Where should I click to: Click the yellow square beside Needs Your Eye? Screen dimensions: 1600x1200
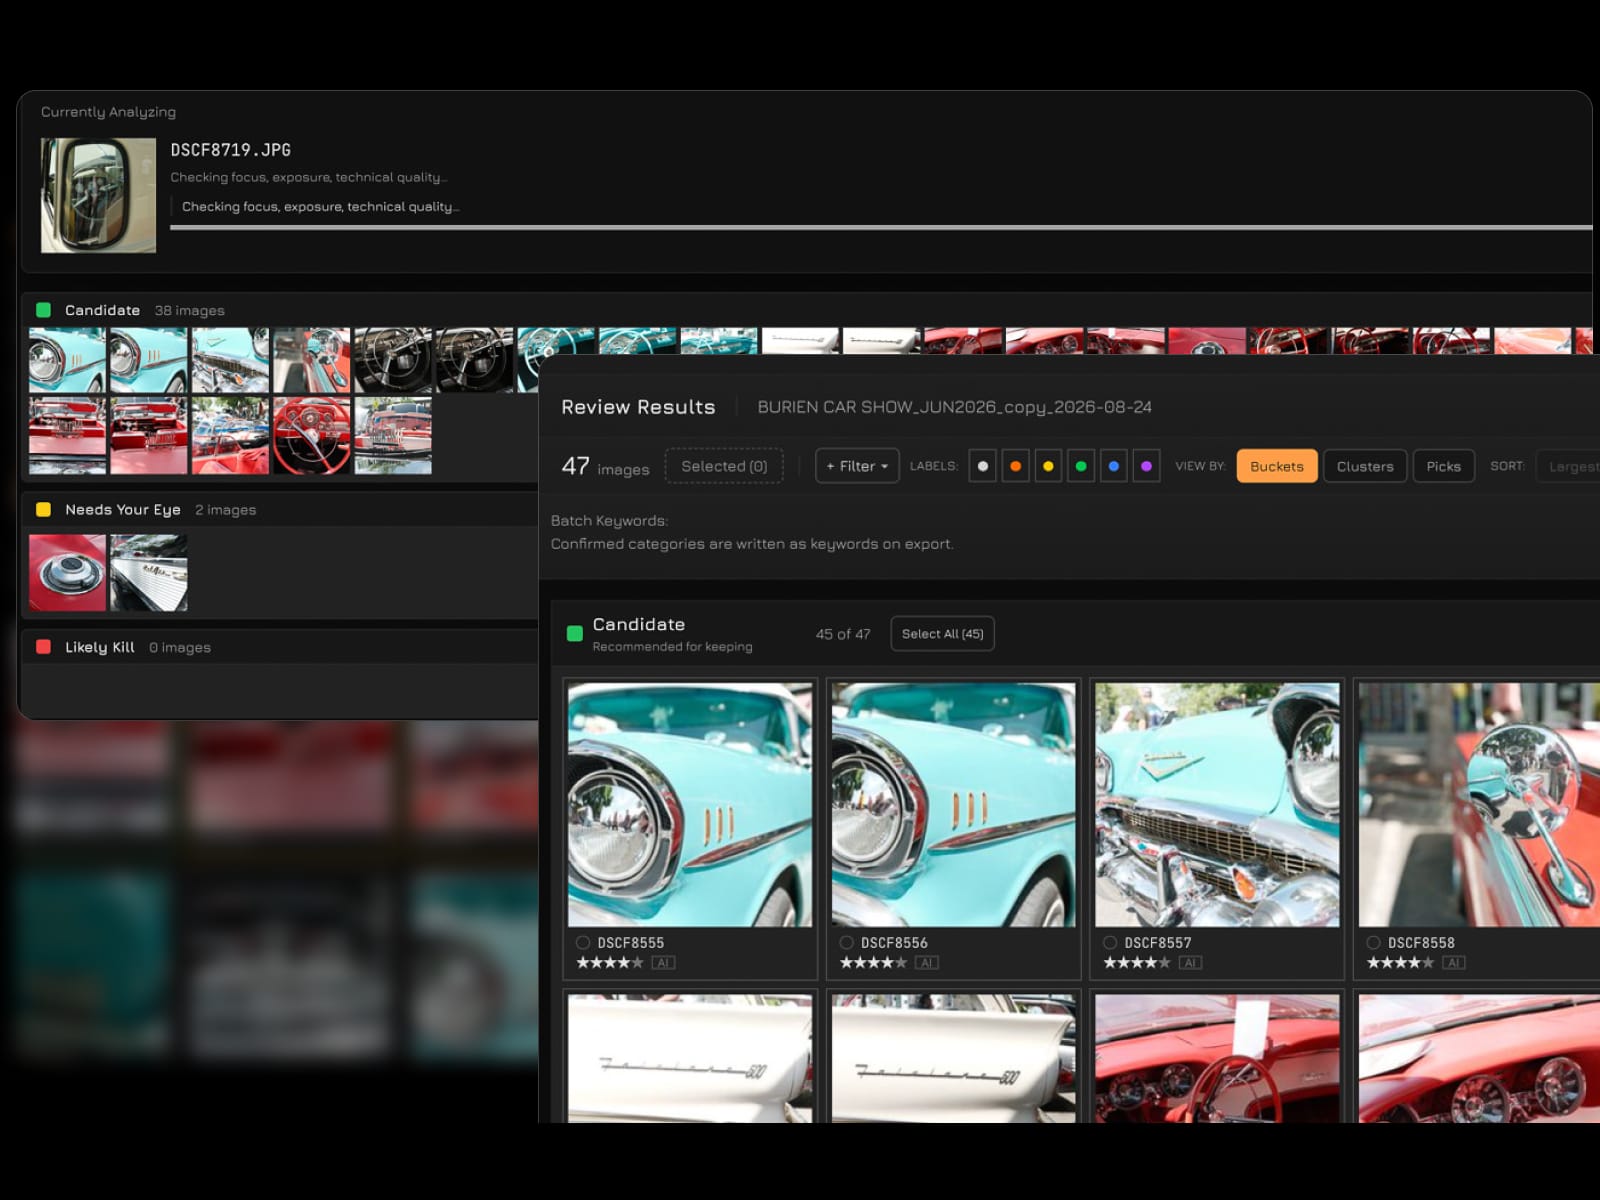(44, 509)
